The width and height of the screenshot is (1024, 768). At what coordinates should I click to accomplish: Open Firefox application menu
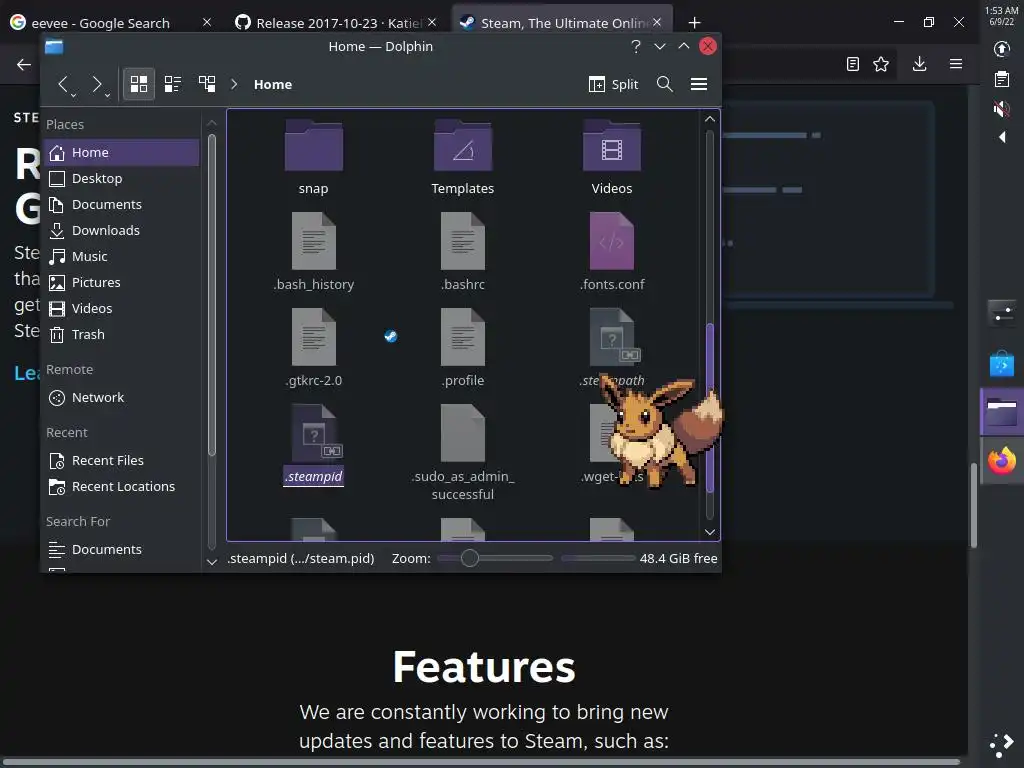[955, 64]
